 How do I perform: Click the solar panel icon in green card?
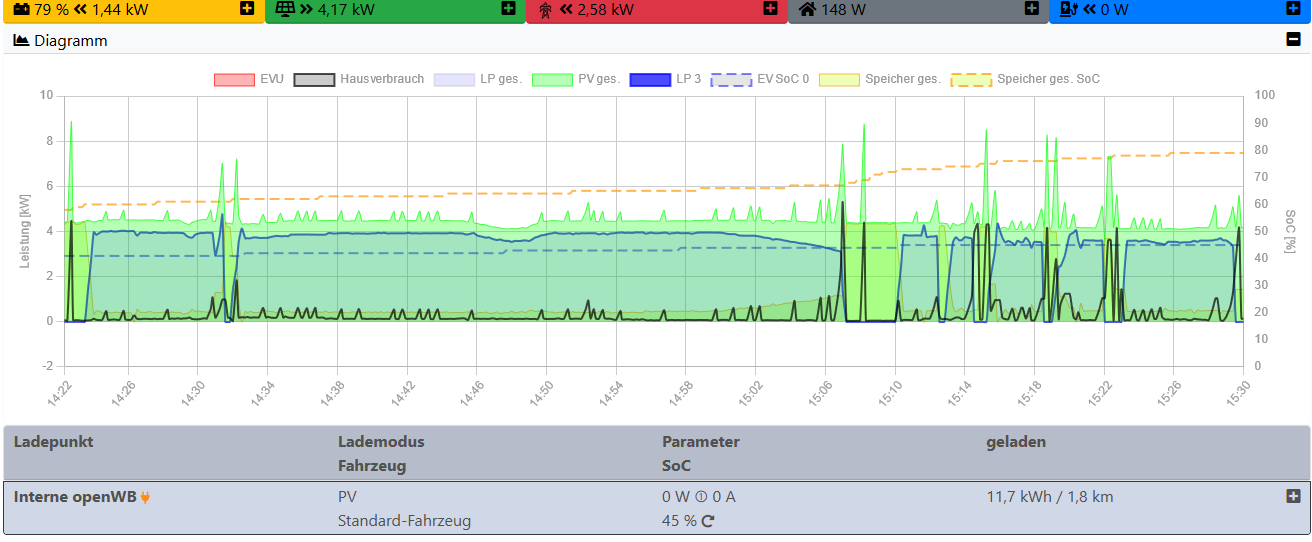coord(285,10)
